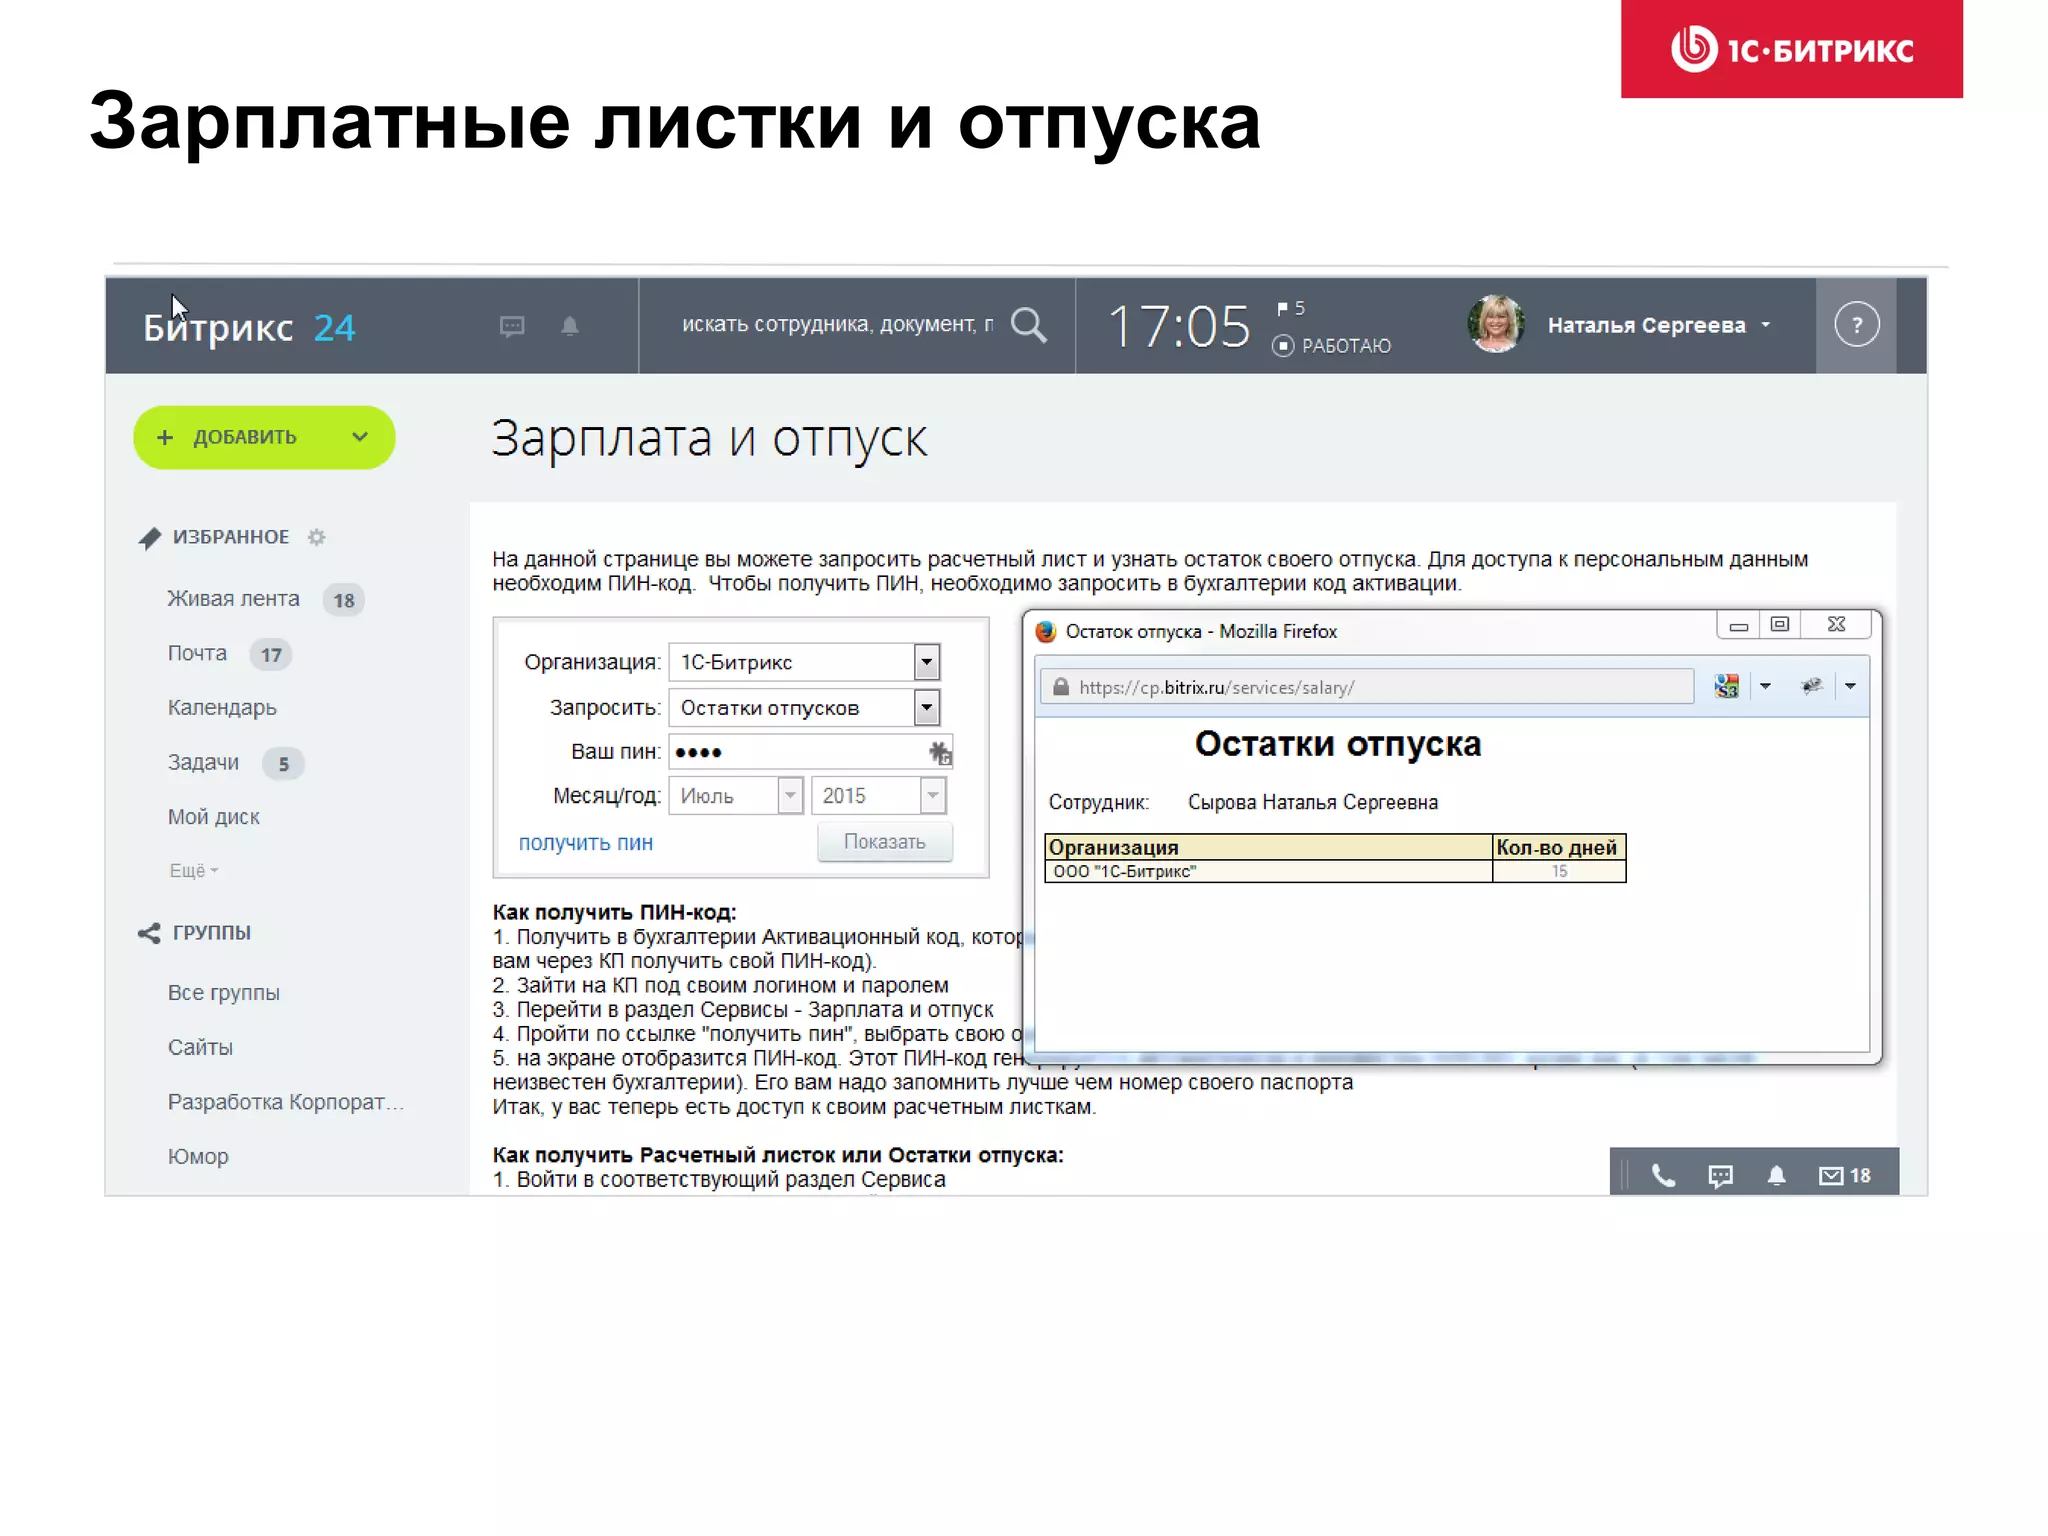Screen dimensions: 2048x1536
Task: Click the flag counter showing 5
Action: pyautogui.click(x=1290, y=308)
